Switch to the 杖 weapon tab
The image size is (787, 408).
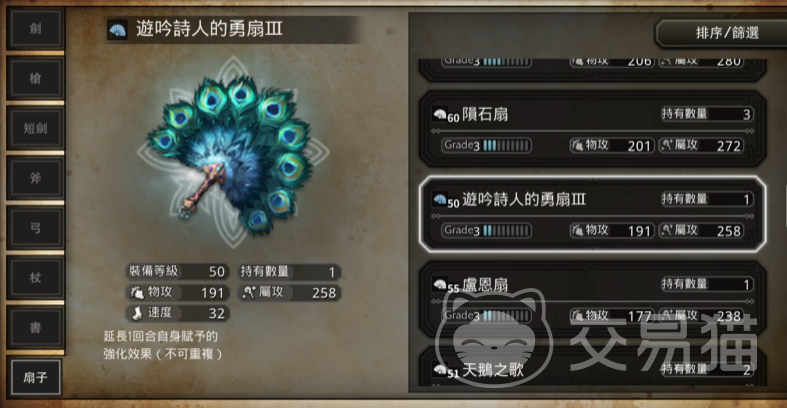(x=35, y=277)
